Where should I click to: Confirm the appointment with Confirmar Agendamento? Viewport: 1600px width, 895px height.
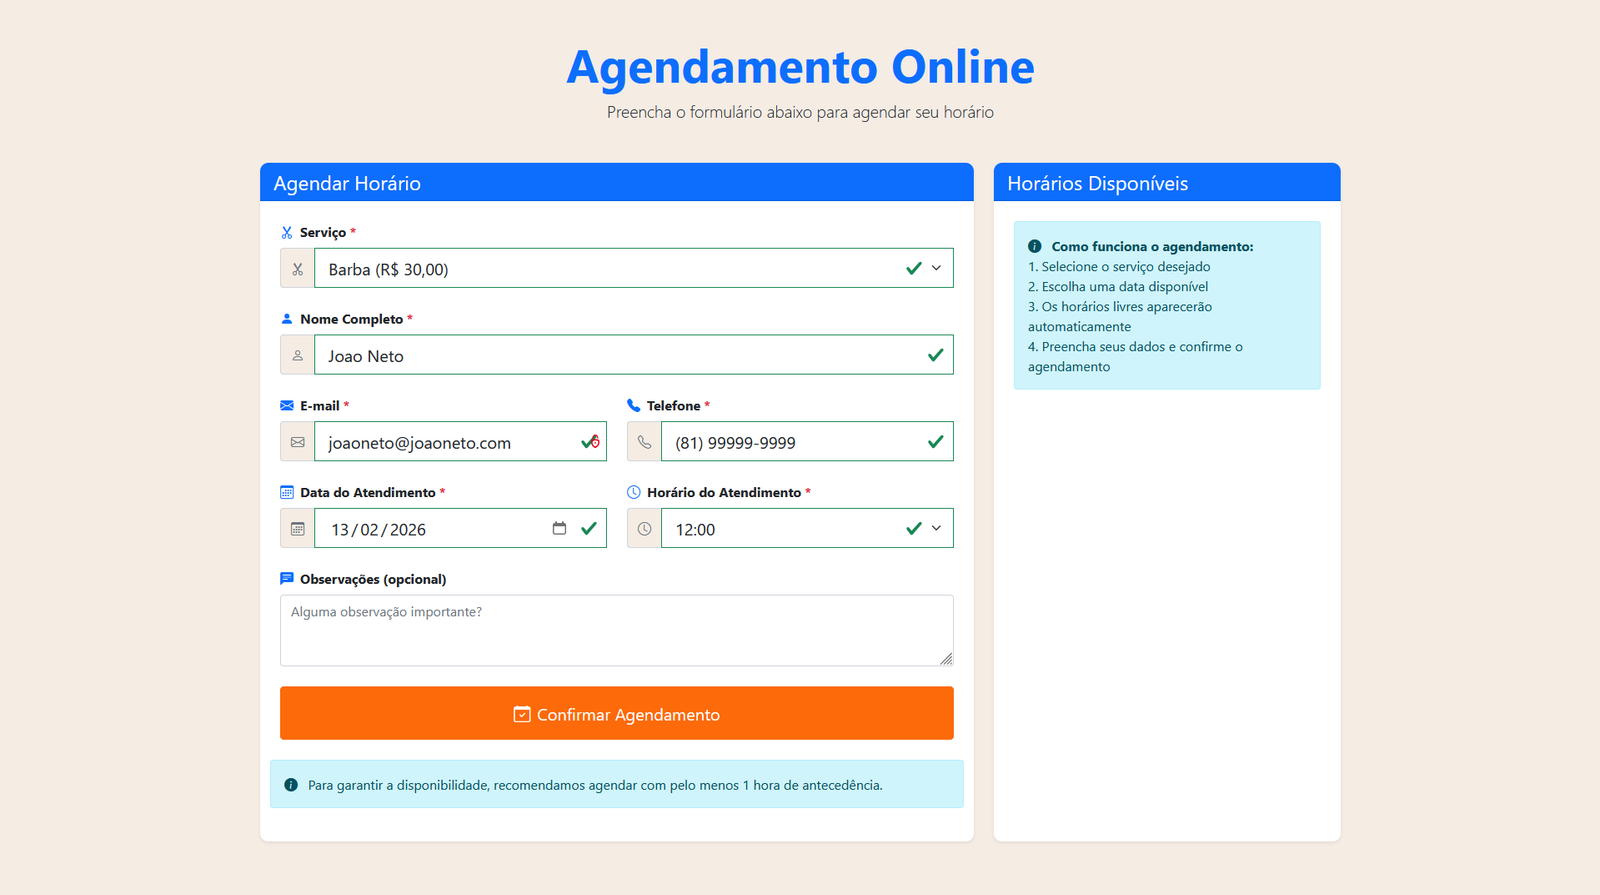[617, 713]
